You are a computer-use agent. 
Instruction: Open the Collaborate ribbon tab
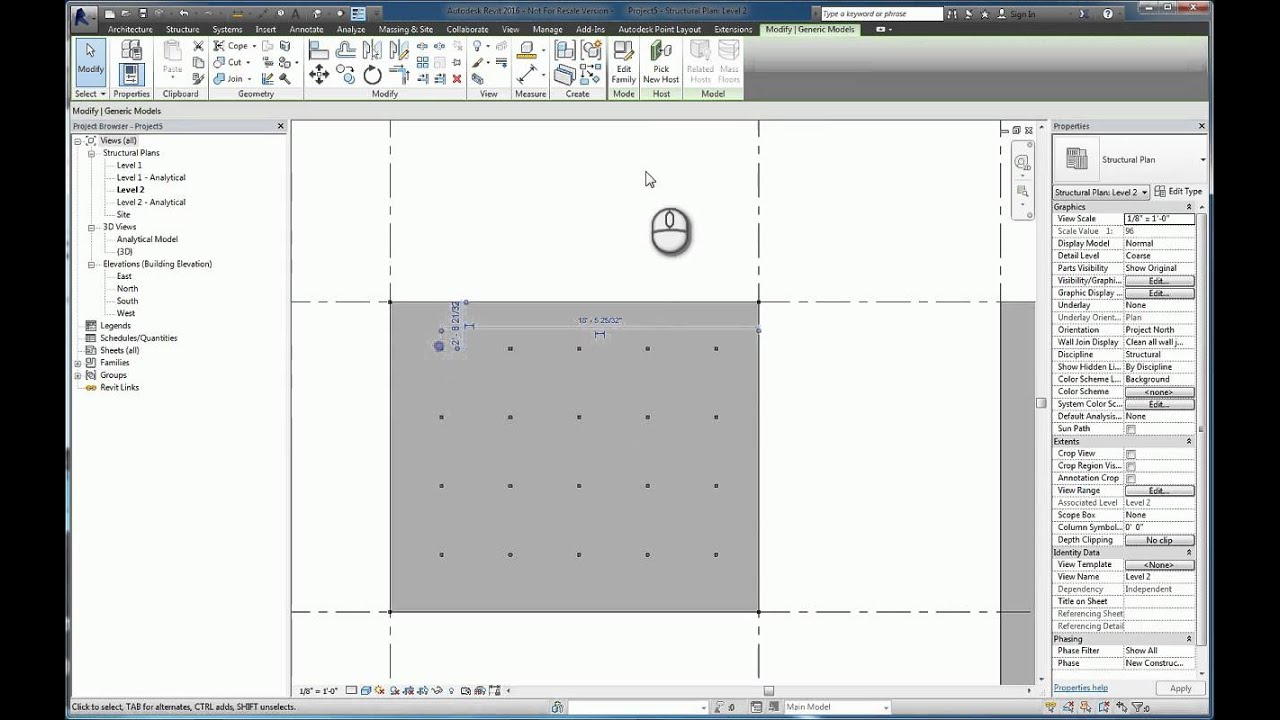click(467, 29)
